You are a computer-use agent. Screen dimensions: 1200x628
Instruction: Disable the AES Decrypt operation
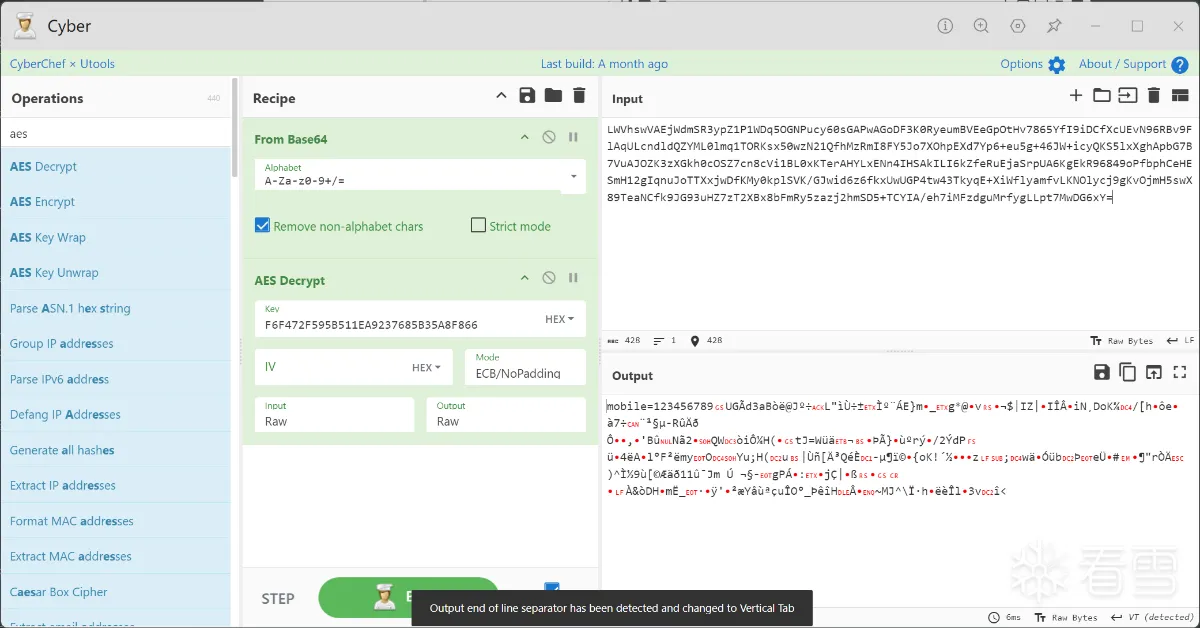coord(549,279)
